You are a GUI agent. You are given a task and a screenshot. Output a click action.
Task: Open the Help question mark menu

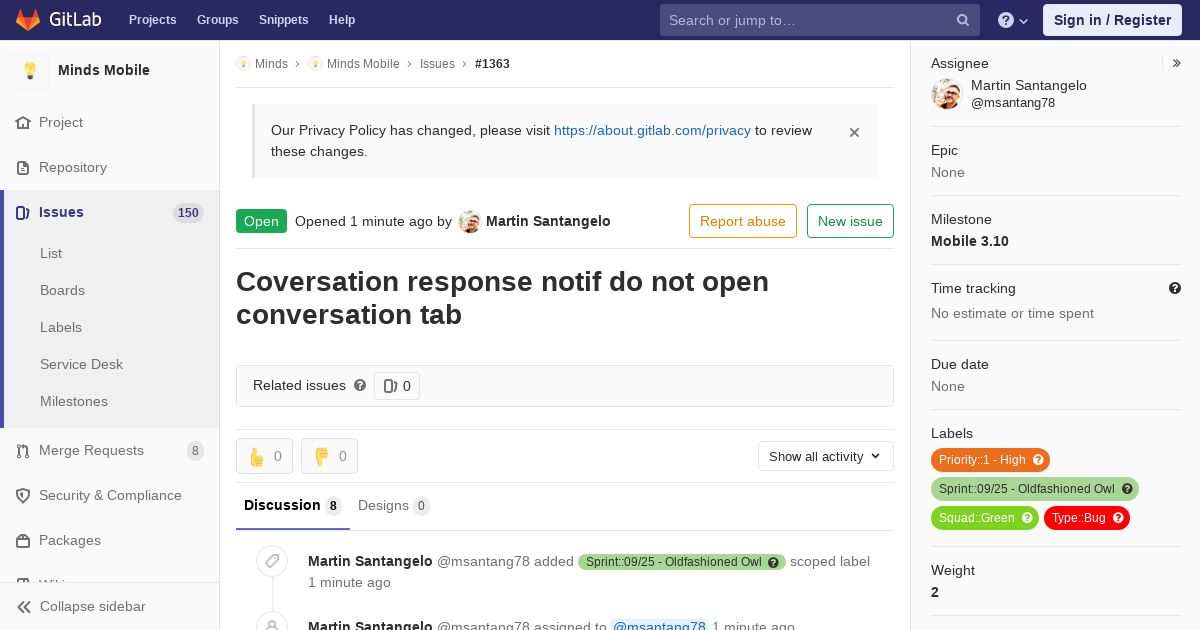[1013, 20]
